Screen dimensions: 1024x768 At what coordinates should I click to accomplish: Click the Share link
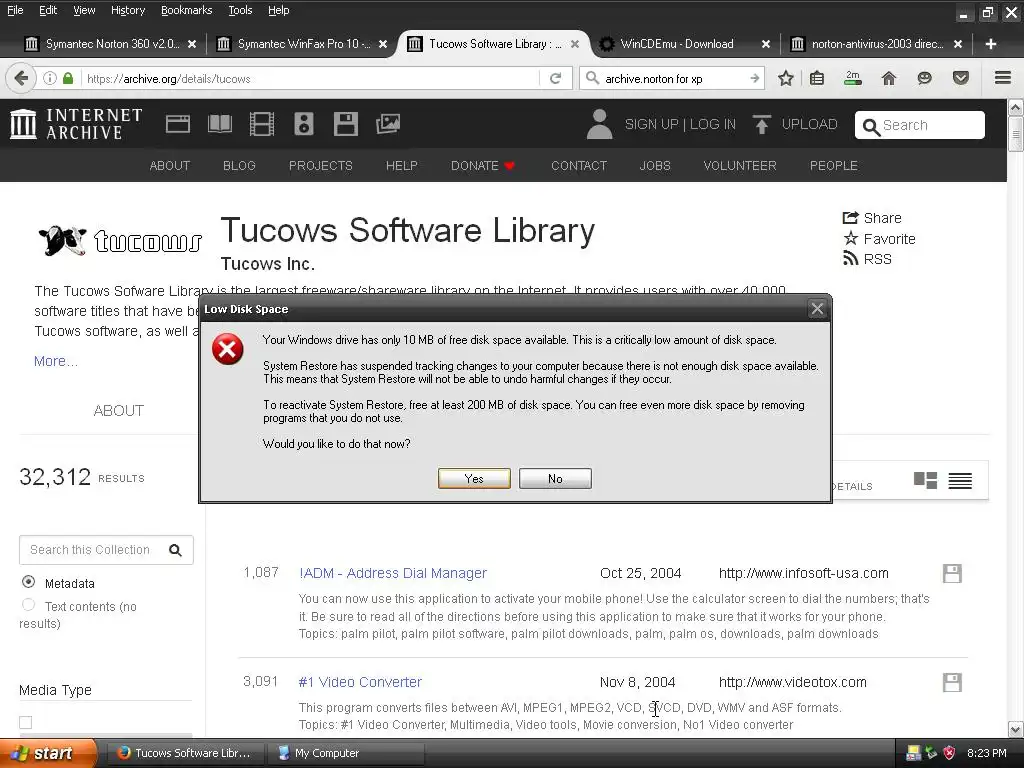[x=872, y=218]
